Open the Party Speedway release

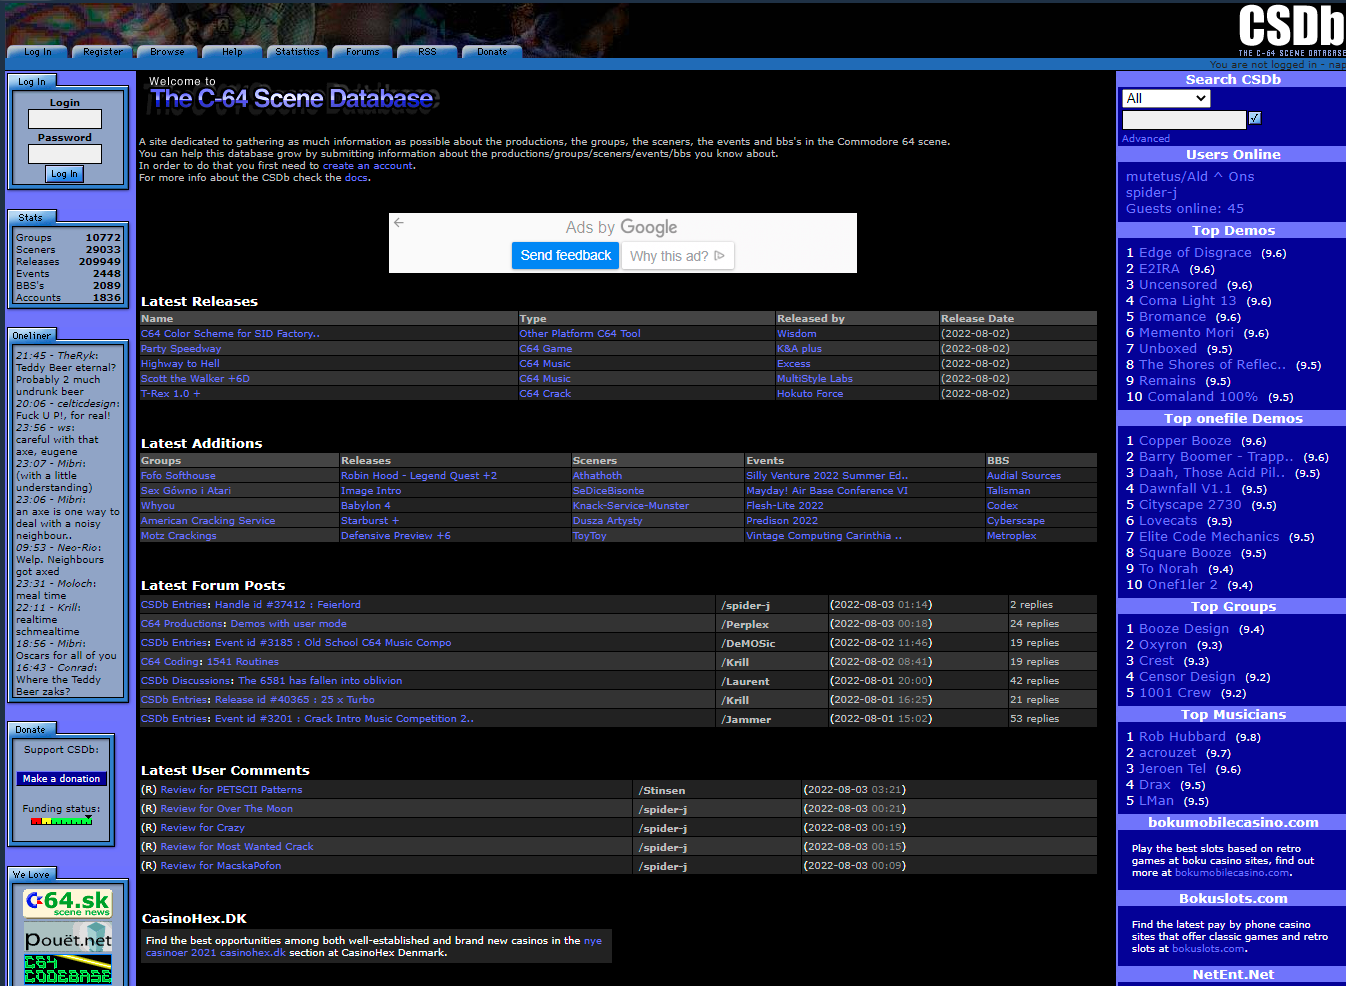click(181, 349)
